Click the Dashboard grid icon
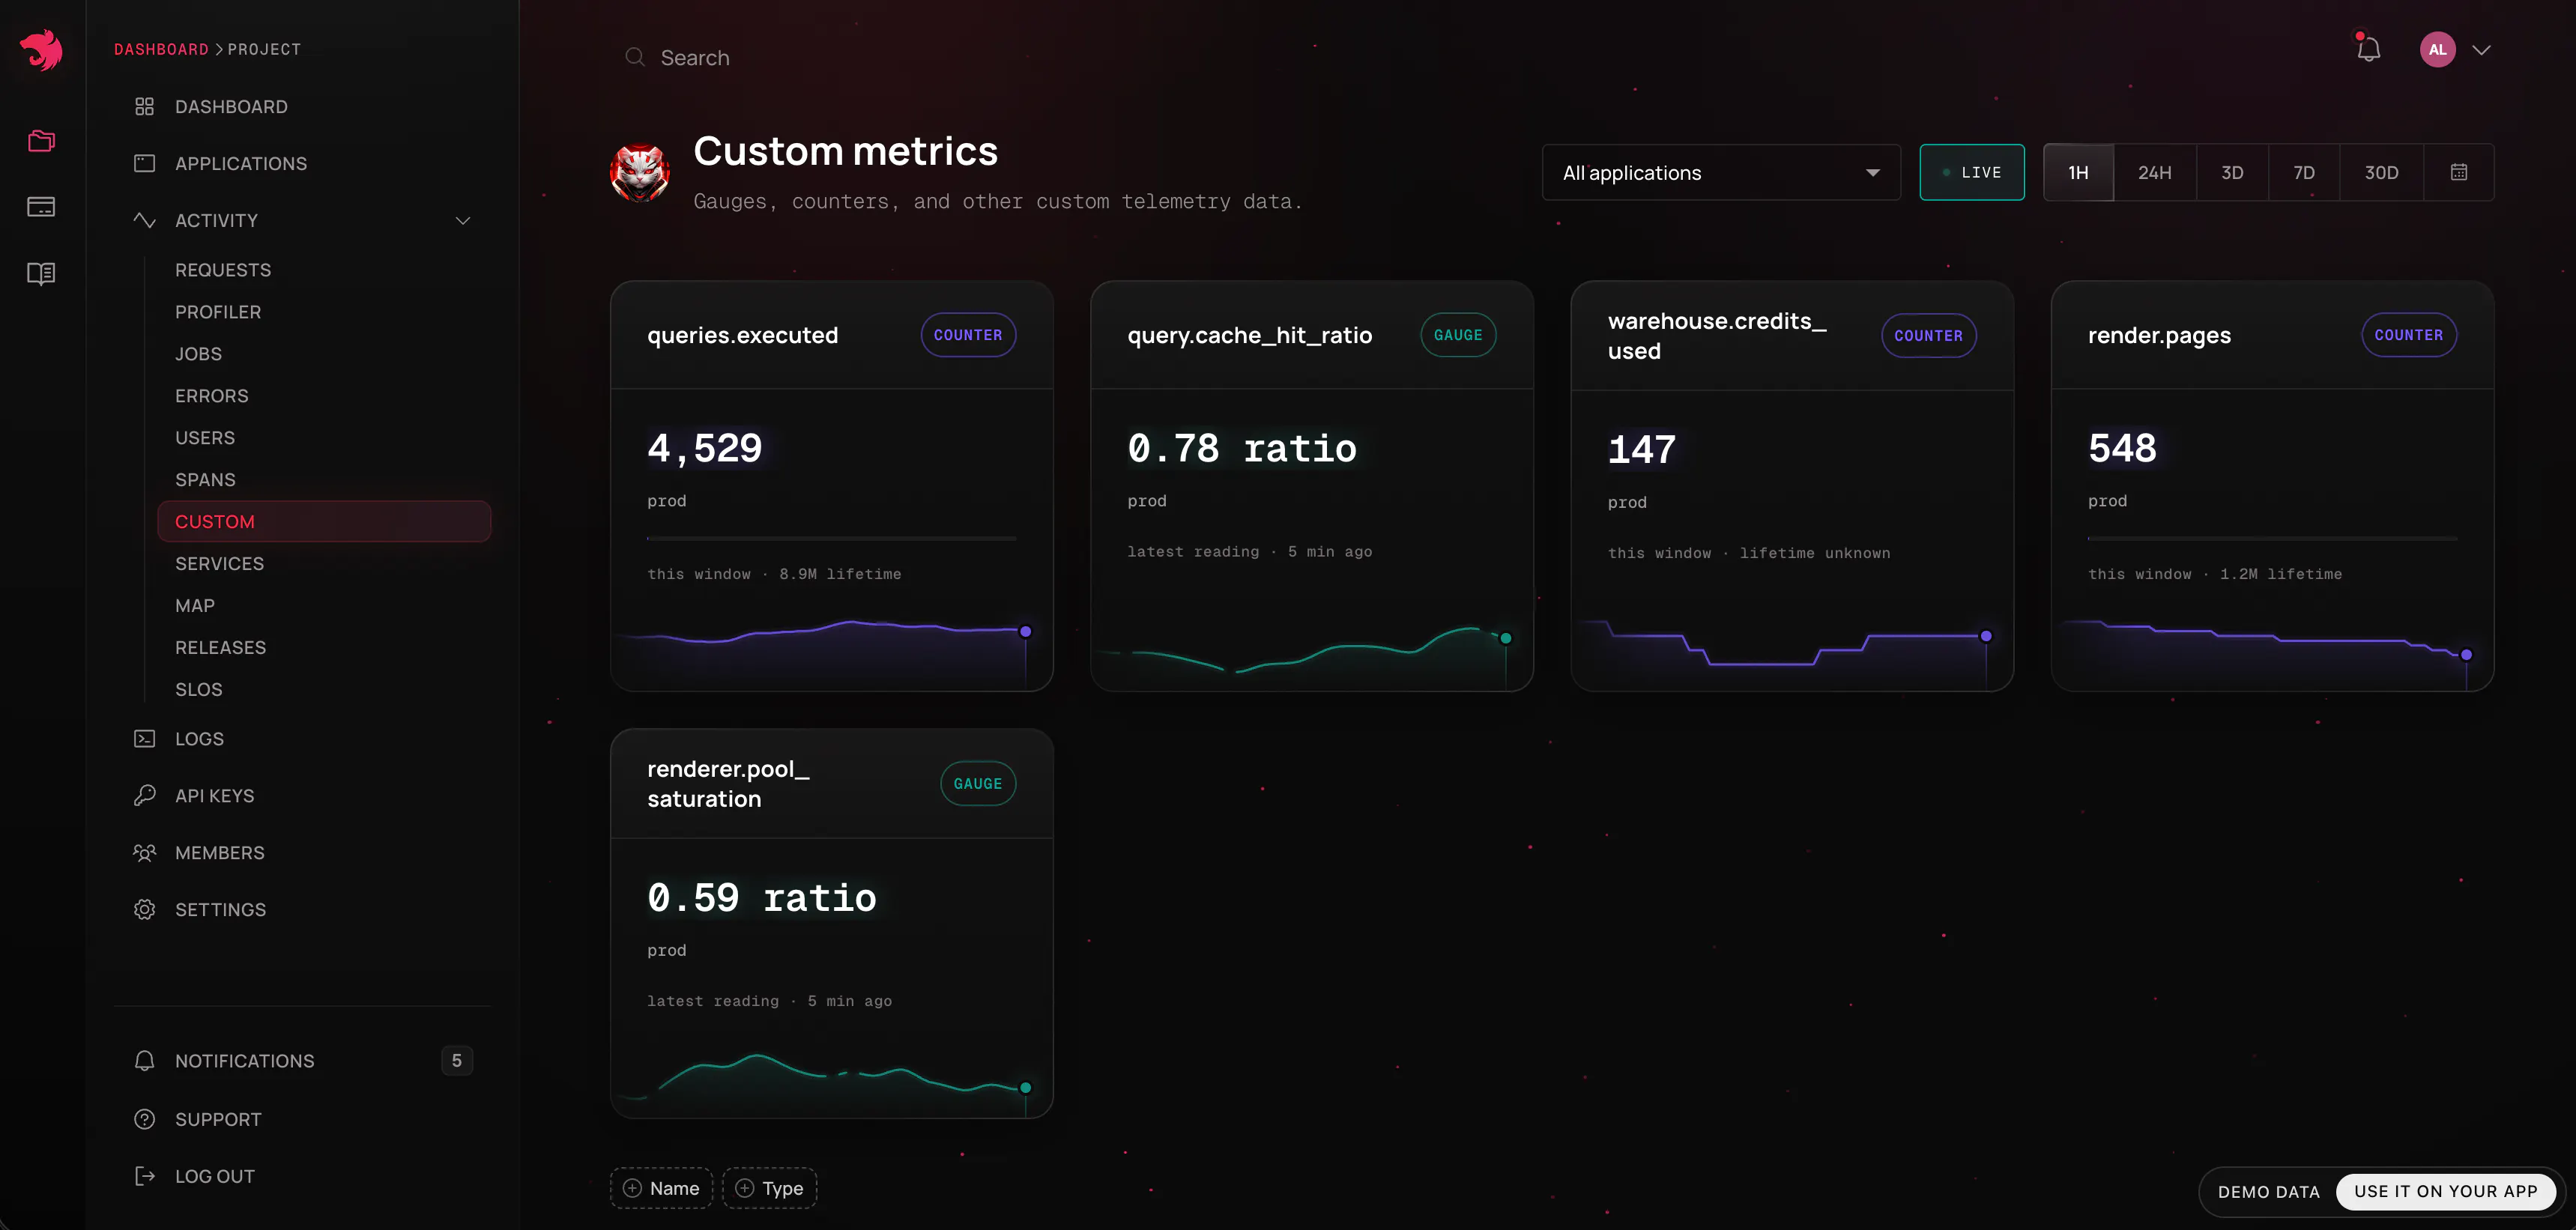Image resolution: width=2576 pixels, height=1230 pixels. coord(145,107)
